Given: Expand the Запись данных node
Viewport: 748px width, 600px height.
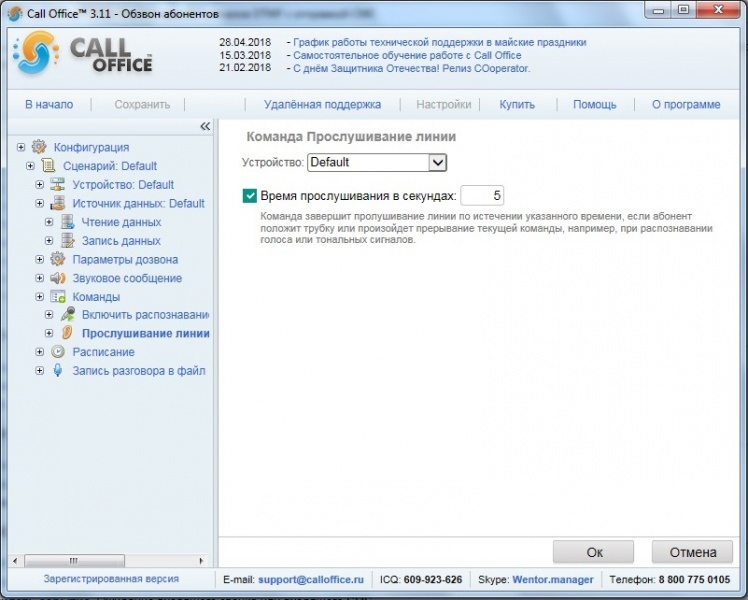Looking at the screenshot, I should click(x=49, y=241).
